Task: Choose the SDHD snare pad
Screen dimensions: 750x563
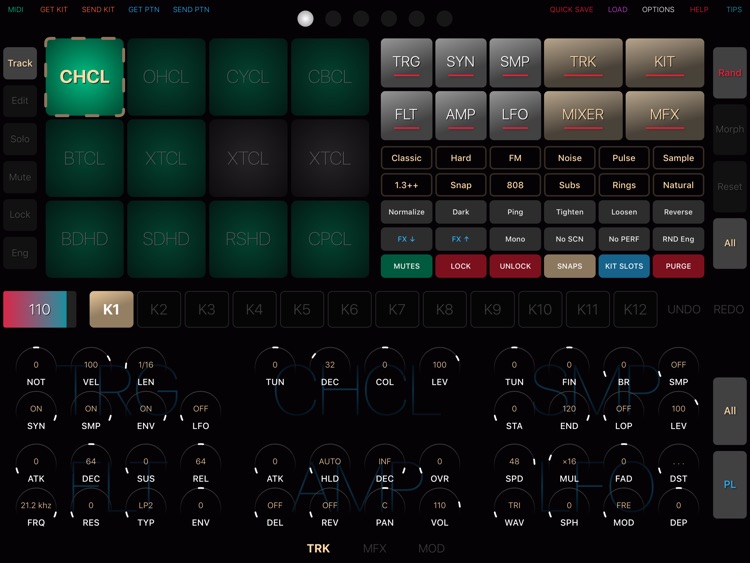Action: [166, 239]
